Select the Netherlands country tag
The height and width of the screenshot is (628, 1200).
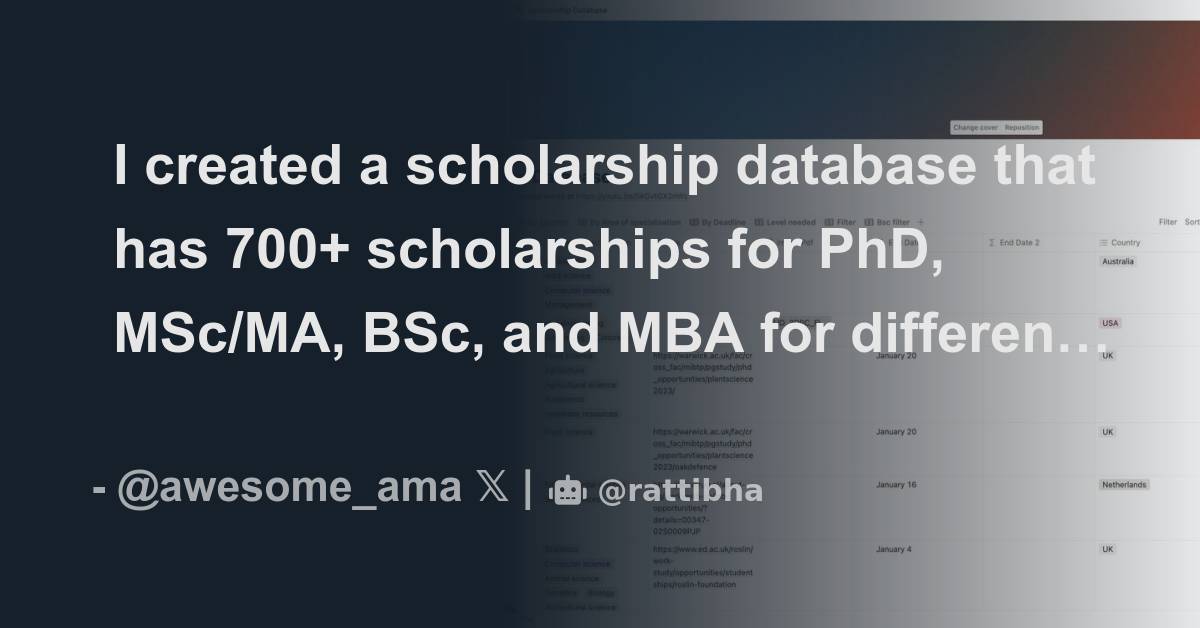pyautogui.click(x=1124, y=485)
